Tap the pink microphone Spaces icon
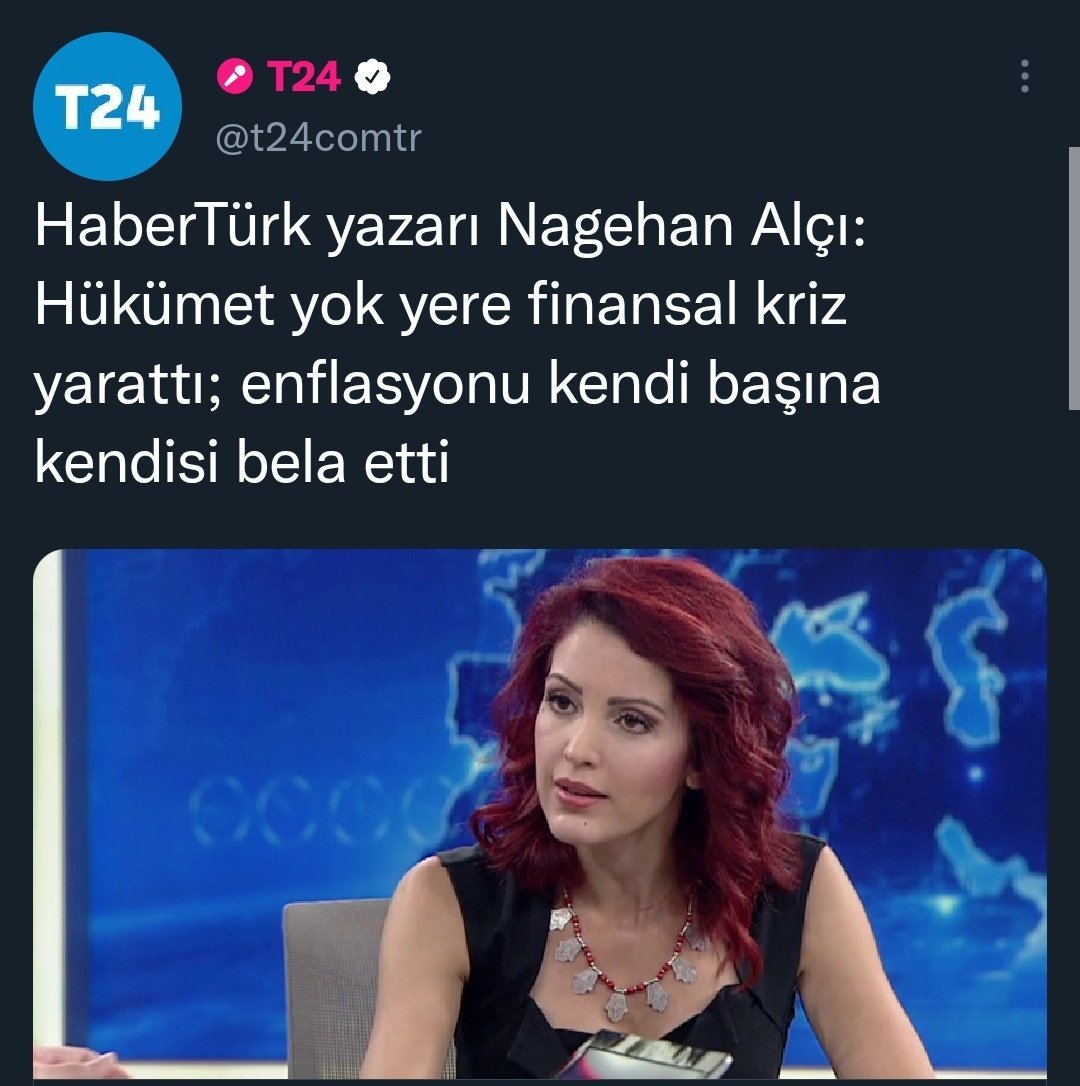Screen dimensions: 1080x1086 pos(235,75)
